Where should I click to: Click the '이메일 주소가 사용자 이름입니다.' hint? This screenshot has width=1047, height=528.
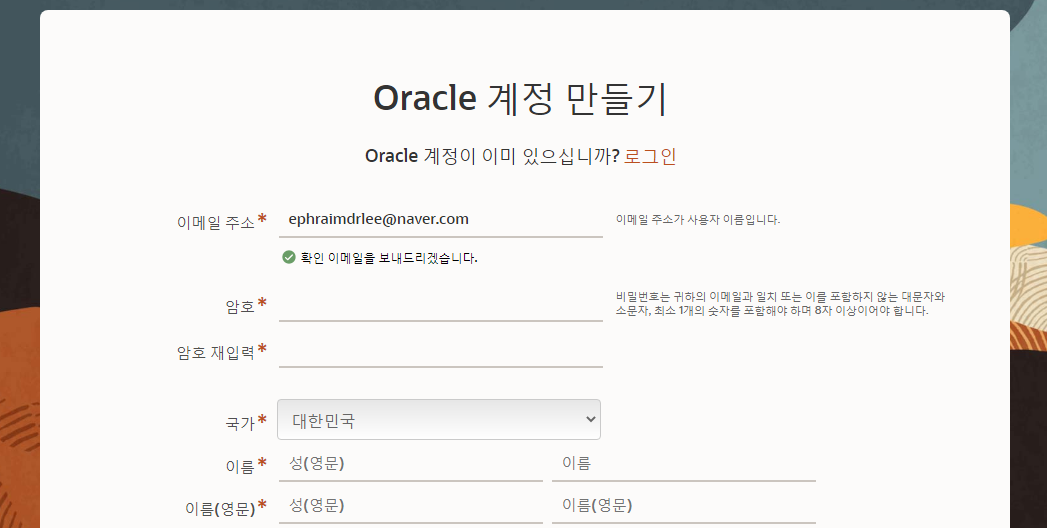tap(698, 219)
